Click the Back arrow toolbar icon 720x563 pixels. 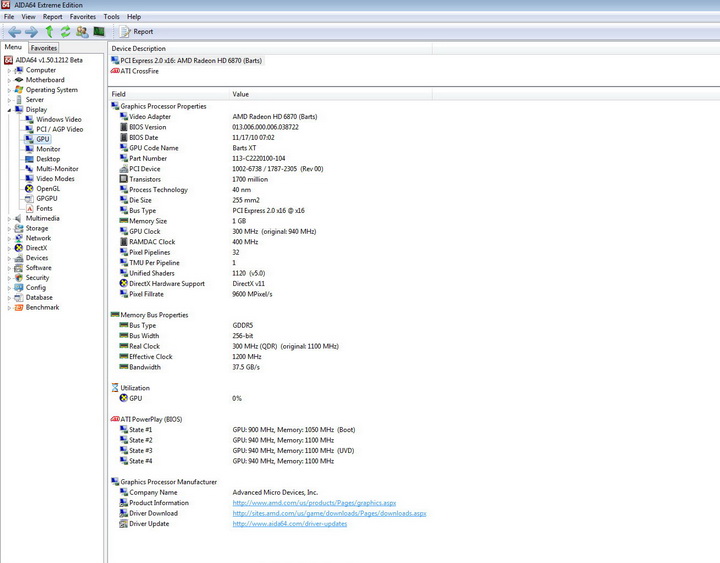tap(14, 32)
